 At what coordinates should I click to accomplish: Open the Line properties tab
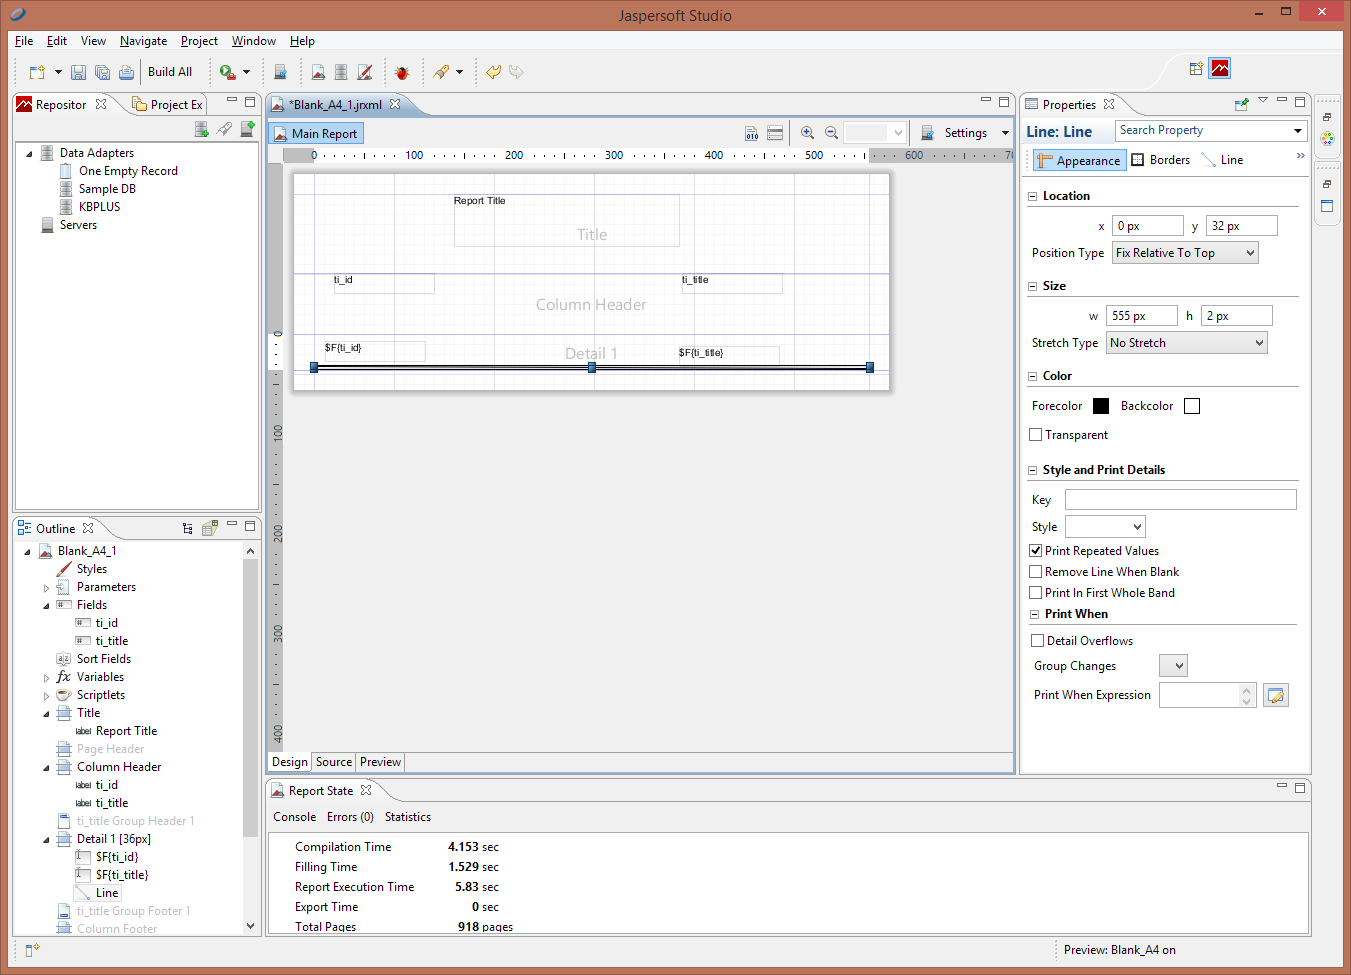coord(1222,160)
